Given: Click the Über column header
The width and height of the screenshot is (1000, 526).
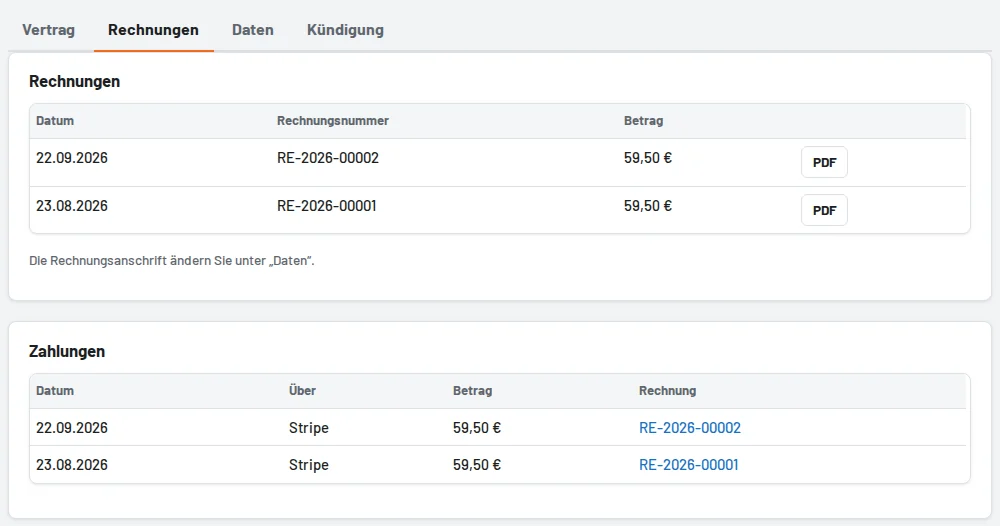Looking at the screenshot, I should pos(302,391).
